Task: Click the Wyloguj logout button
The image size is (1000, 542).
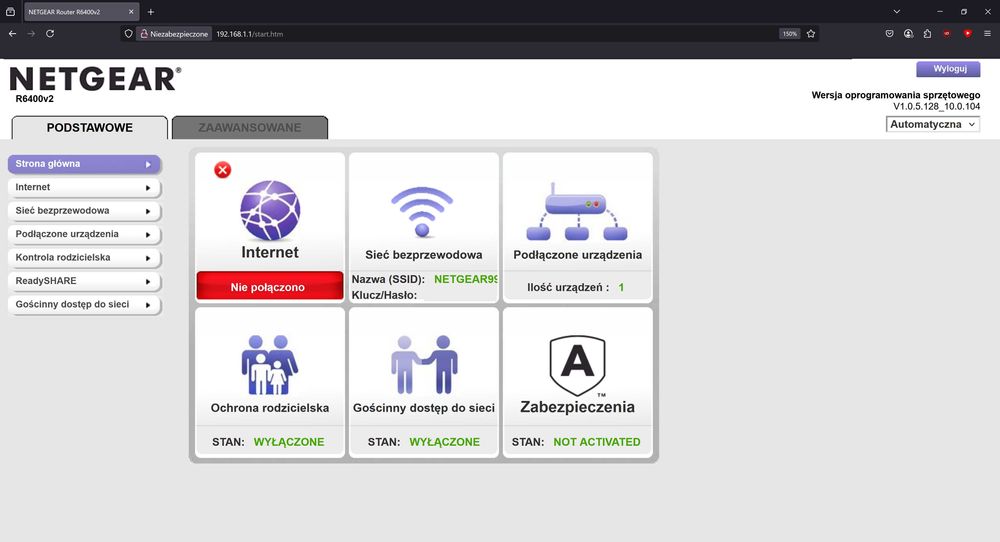Action: click(x=948, y=69)
